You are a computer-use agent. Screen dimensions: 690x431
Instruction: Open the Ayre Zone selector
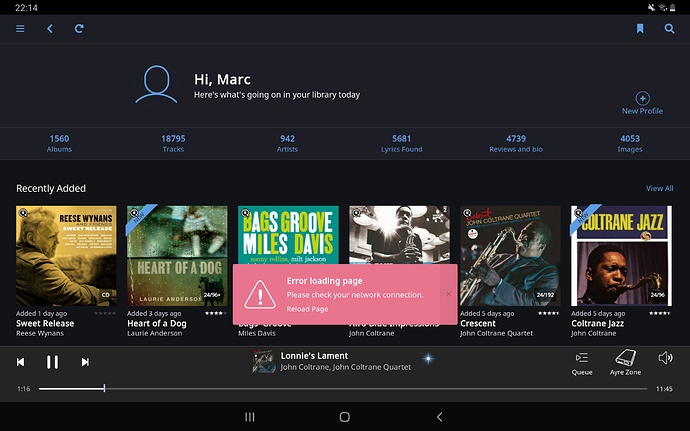coord(625,363)
